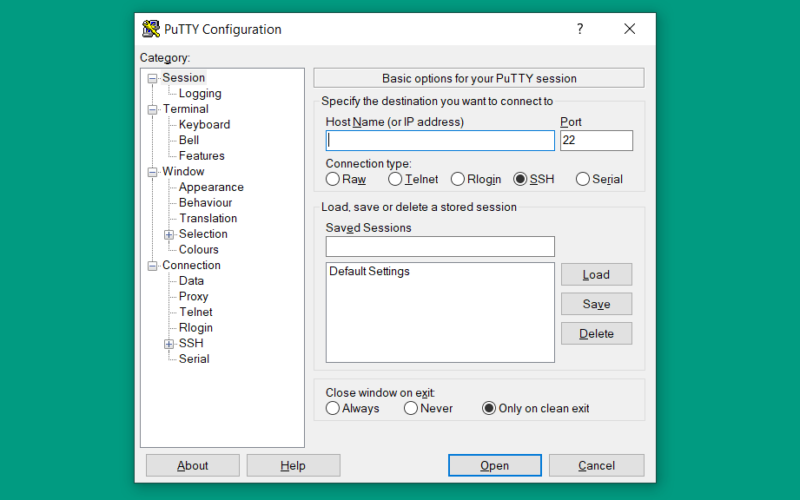The image size is (800, 500).
Task: Click the About button
Action: (193, 465)
